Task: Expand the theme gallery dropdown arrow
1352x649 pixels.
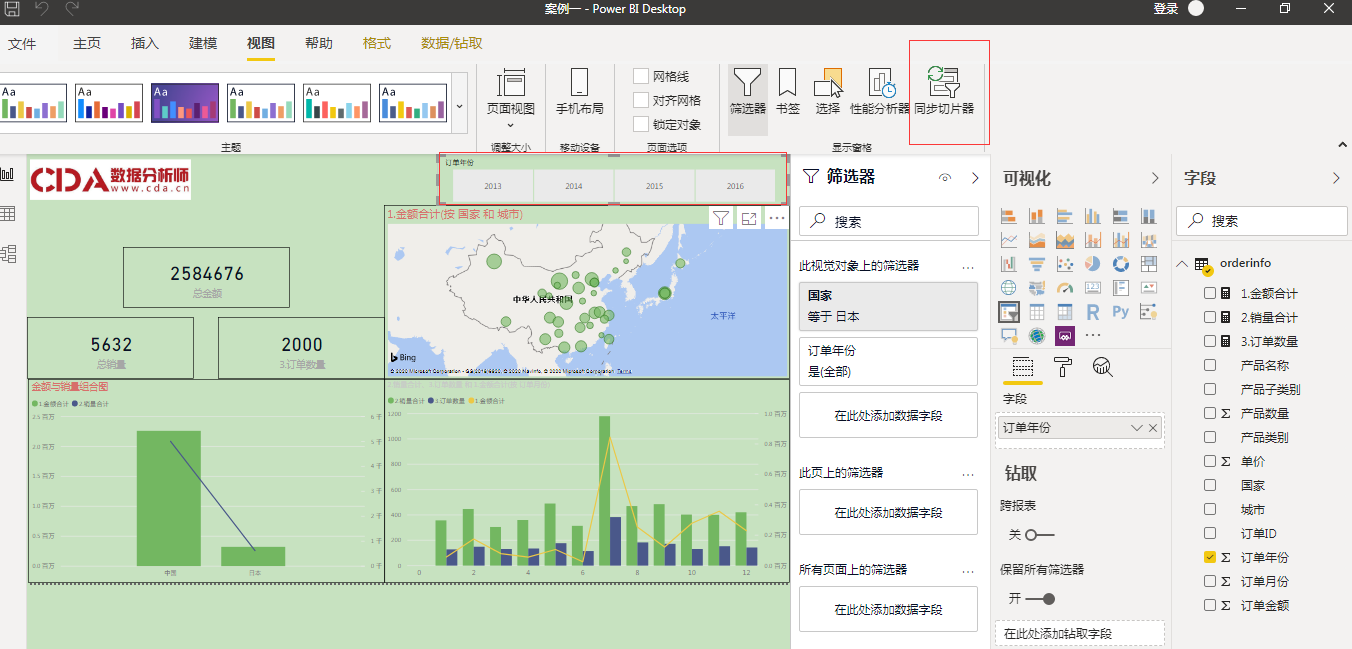Action: pyautogui.click(x=459, y=105)
